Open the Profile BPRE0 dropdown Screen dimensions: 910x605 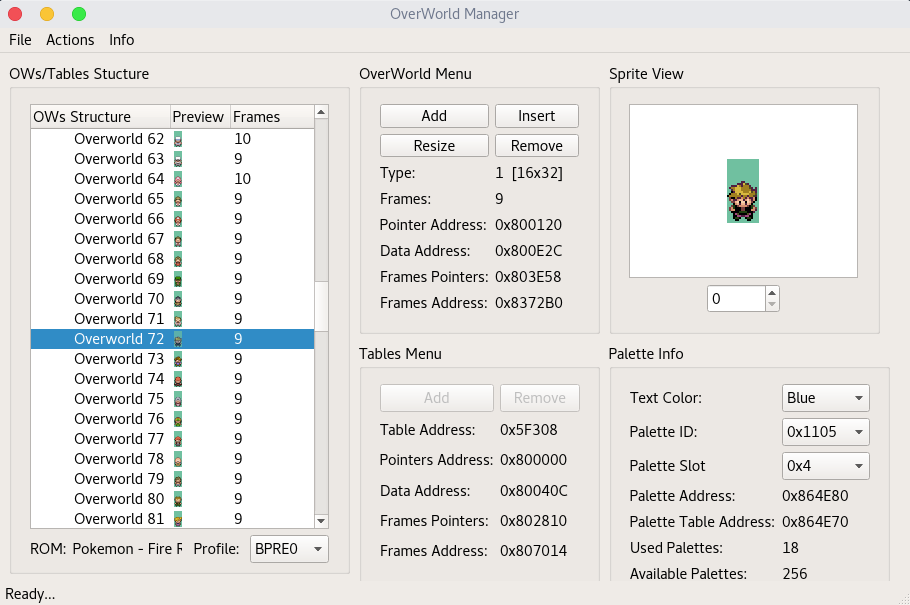point(289,549)
